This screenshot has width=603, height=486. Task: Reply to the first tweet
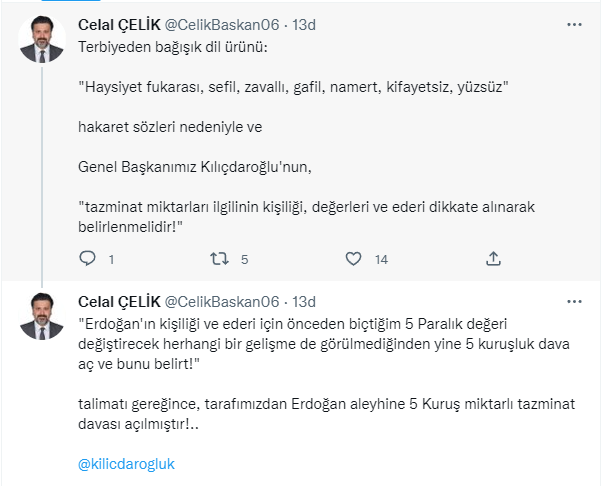(x=88, y=259)
